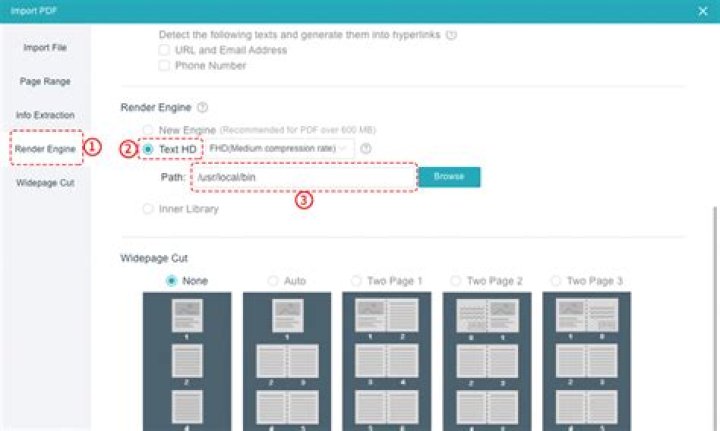The height and width of the screenshot is (431, 720).
Task: Tick the Phone Number checkbox
Action: coord(164,66)
